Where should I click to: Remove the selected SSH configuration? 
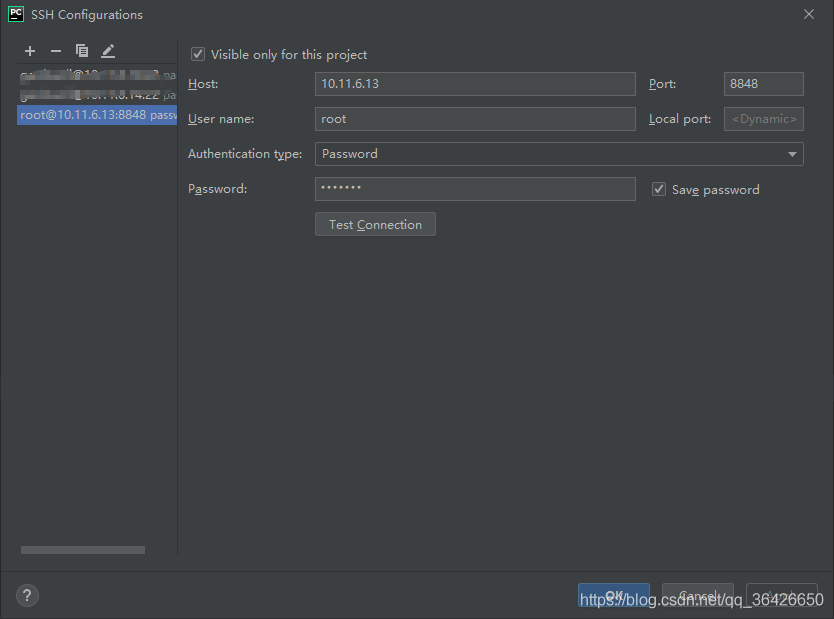(x=56, y=51)
